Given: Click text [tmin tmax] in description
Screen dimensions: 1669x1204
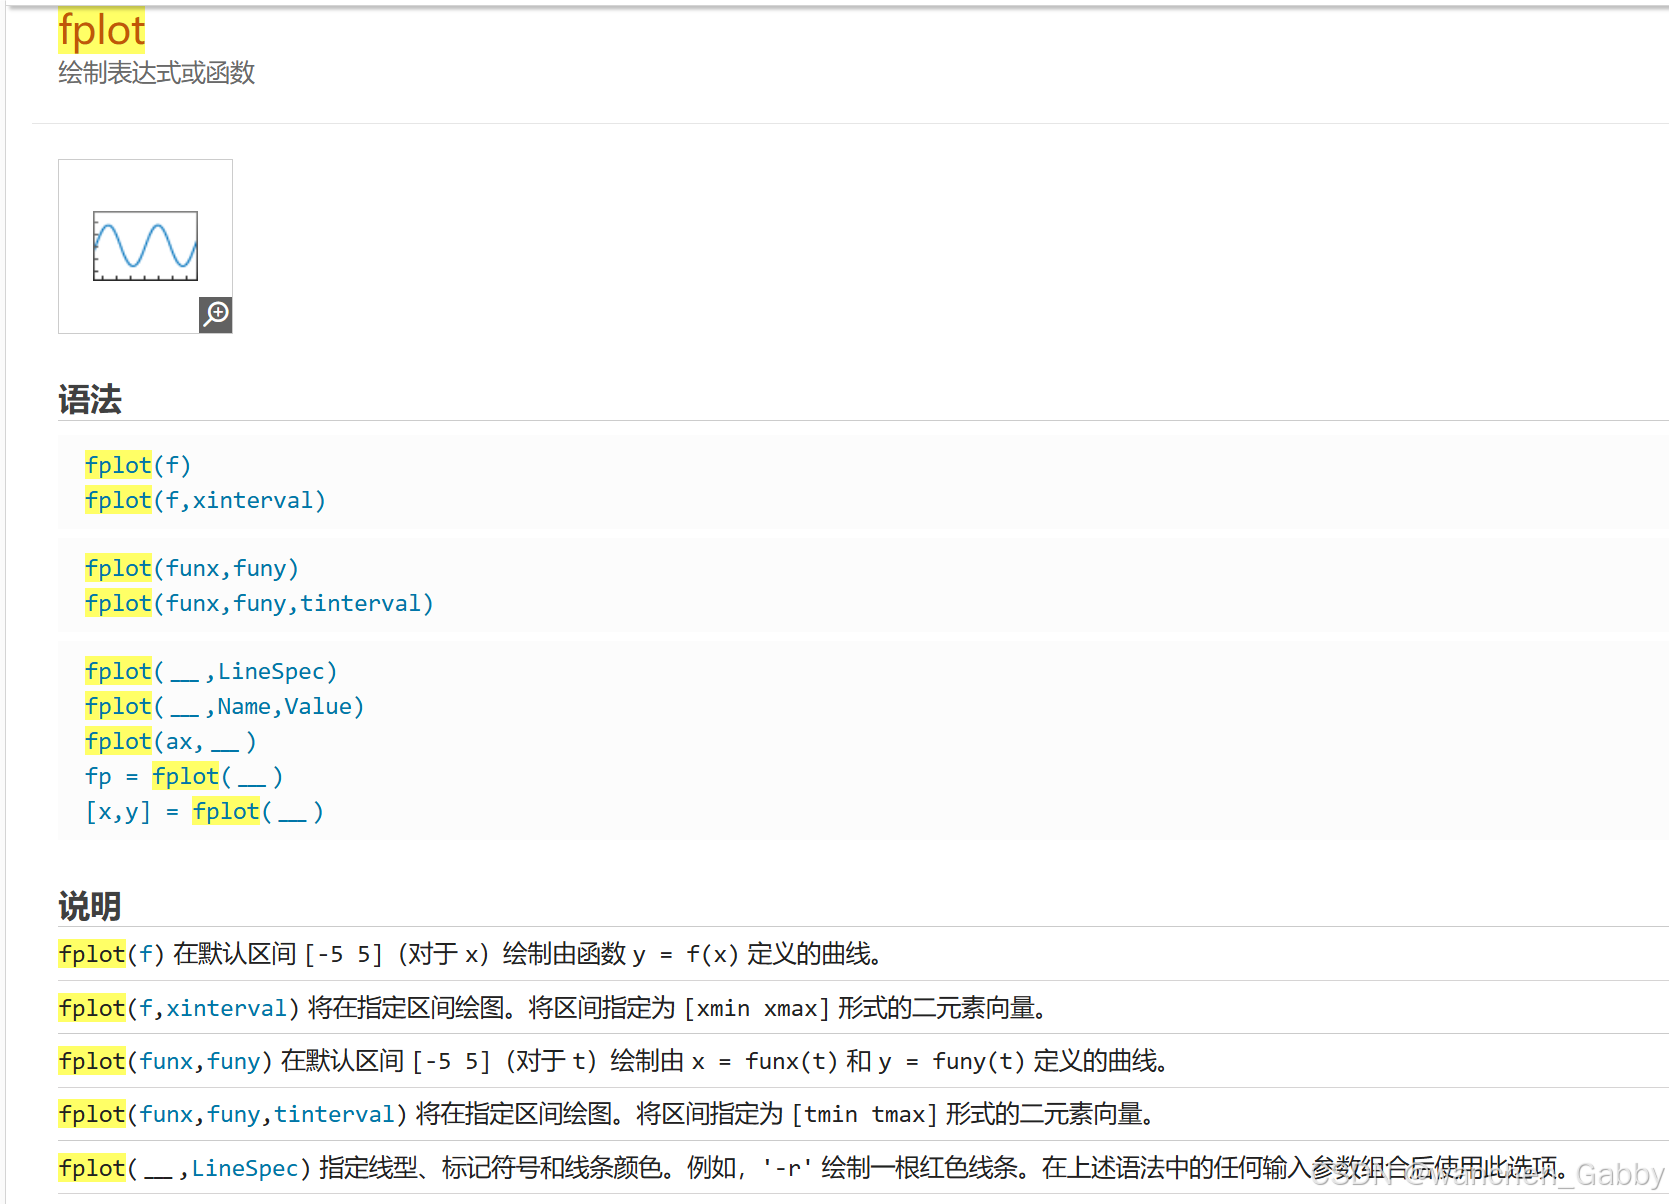Looking at the screenshot, I should coord(864,1114).
